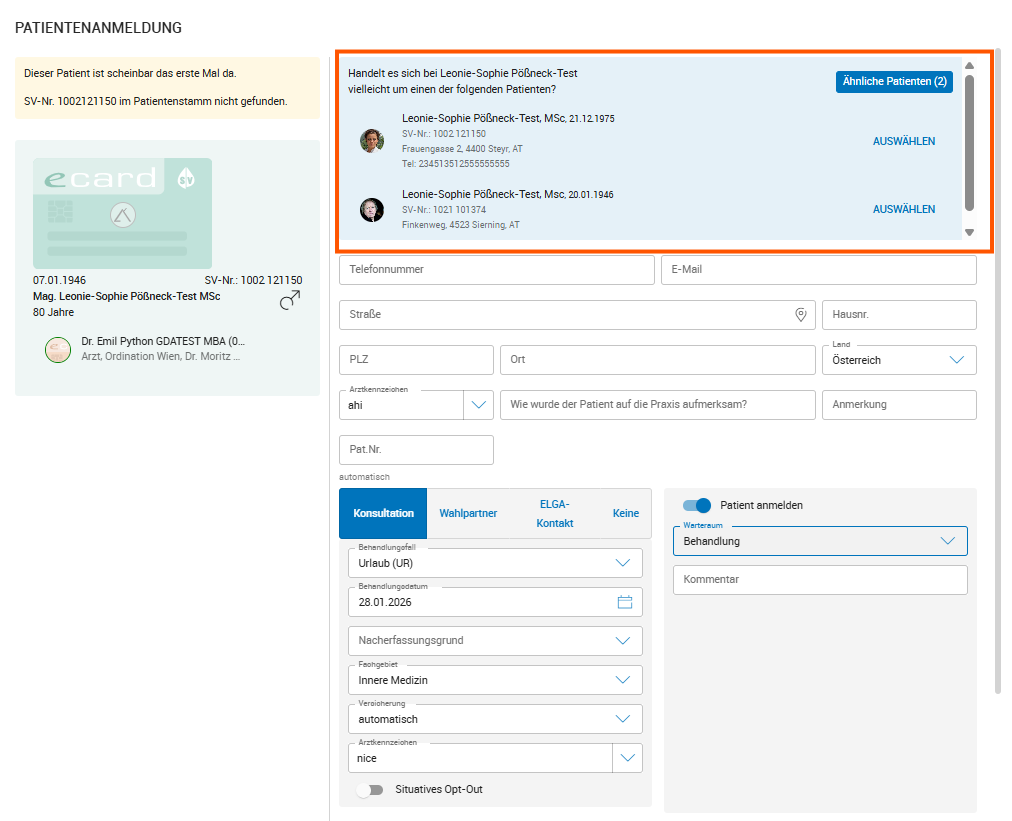
Task: Click the male gender symbol icon
Action: point(290,299)
